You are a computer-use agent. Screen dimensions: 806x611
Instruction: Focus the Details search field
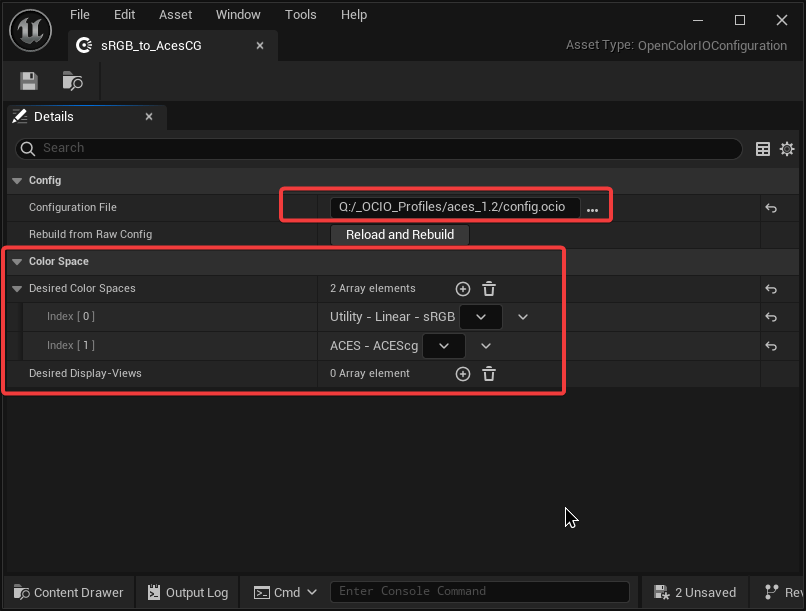[x=379, y=149]
